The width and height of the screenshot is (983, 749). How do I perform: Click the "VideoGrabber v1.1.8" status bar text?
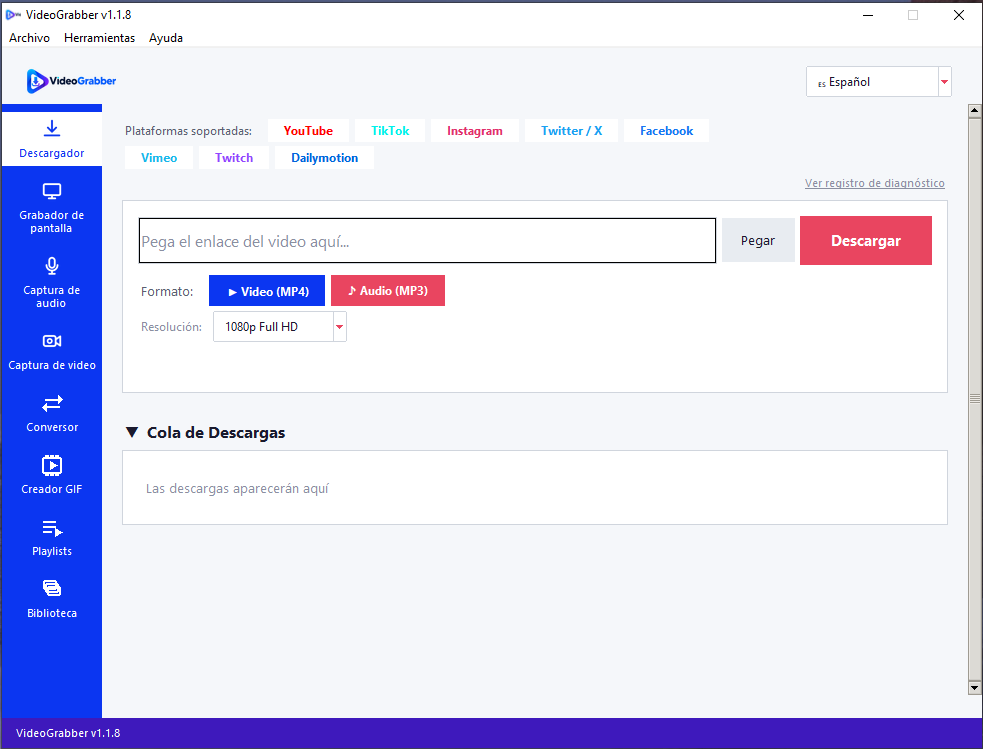(x=68, y=733)
